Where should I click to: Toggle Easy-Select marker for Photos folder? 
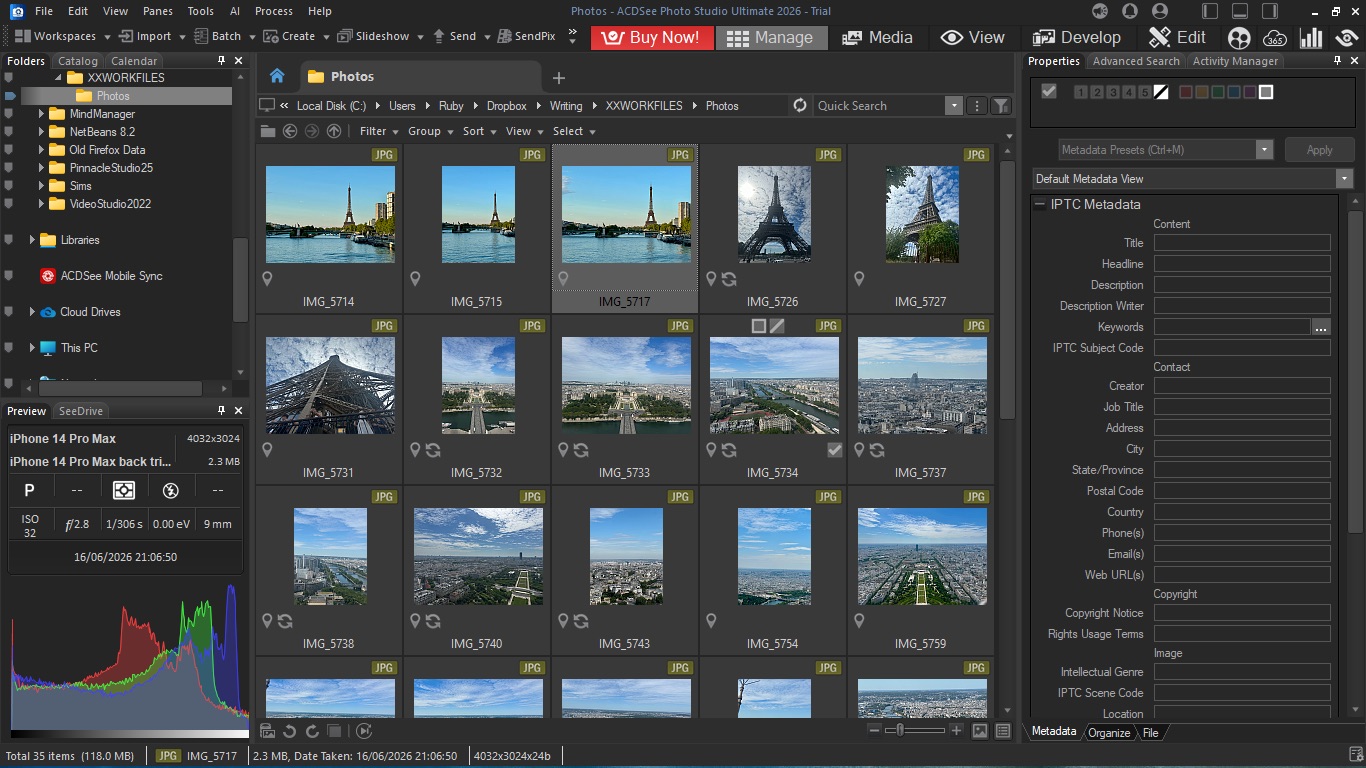click(x=10, y=96)
